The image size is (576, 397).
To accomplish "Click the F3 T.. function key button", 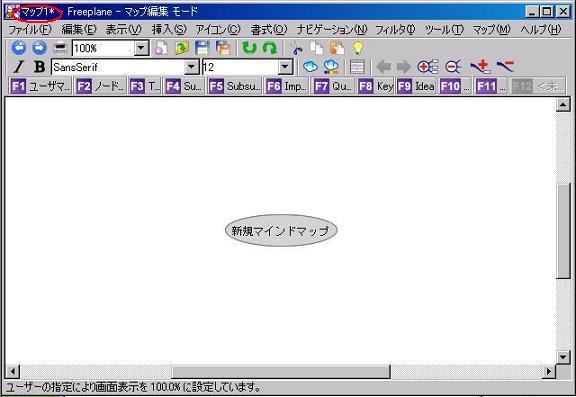I will click(x=145, y=86).
